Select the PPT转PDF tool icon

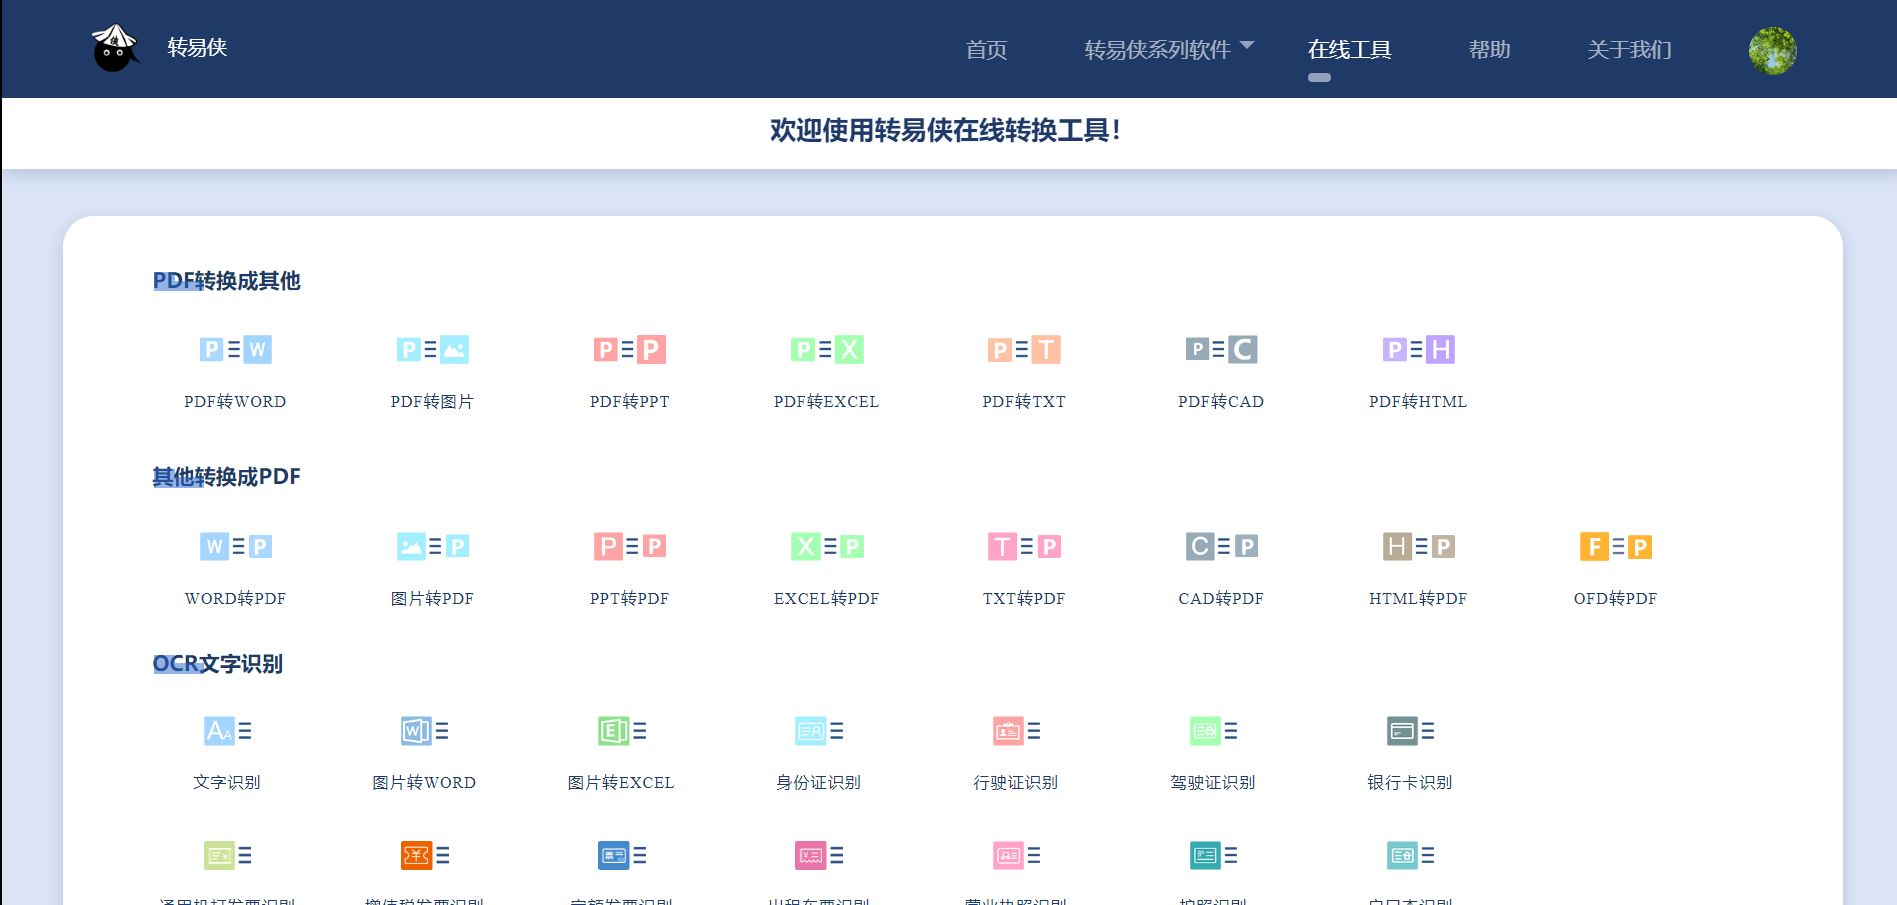click(629, 547)
